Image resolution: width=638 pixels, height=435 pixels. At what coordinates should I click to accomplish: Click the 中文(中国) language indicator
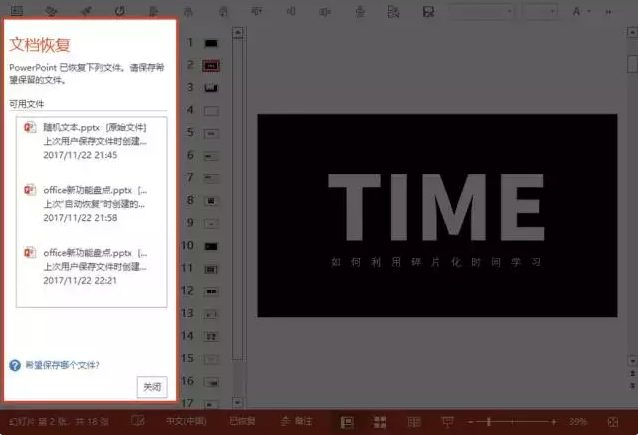[x=185, y=422]
